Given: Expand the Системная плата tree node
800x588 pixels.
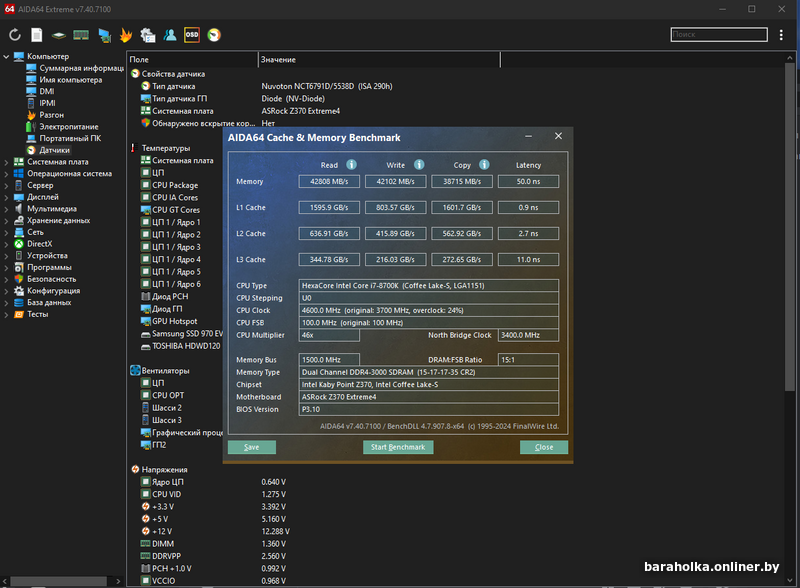Looking at the screenshot, I should [x=6, y=162].
